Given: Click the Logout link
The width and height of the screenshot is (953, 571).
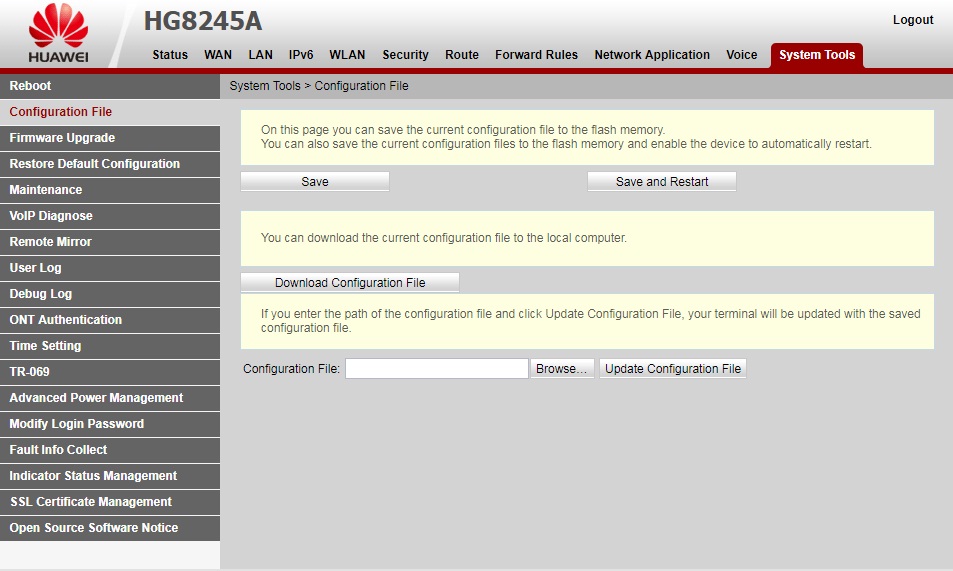Looking at the screenshot, I should pyautogui.click(x=913, y=19).
